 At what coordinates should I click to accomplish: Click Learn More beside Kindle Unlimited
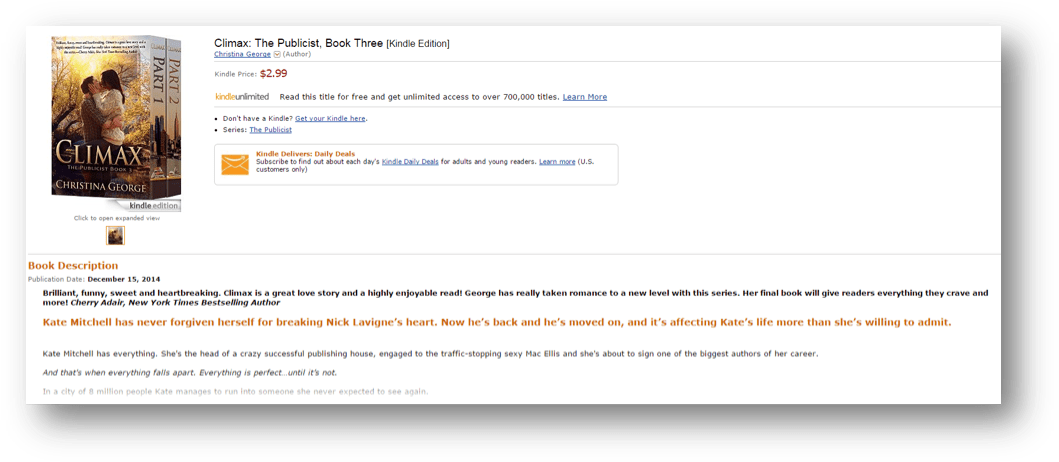(585, 97)
